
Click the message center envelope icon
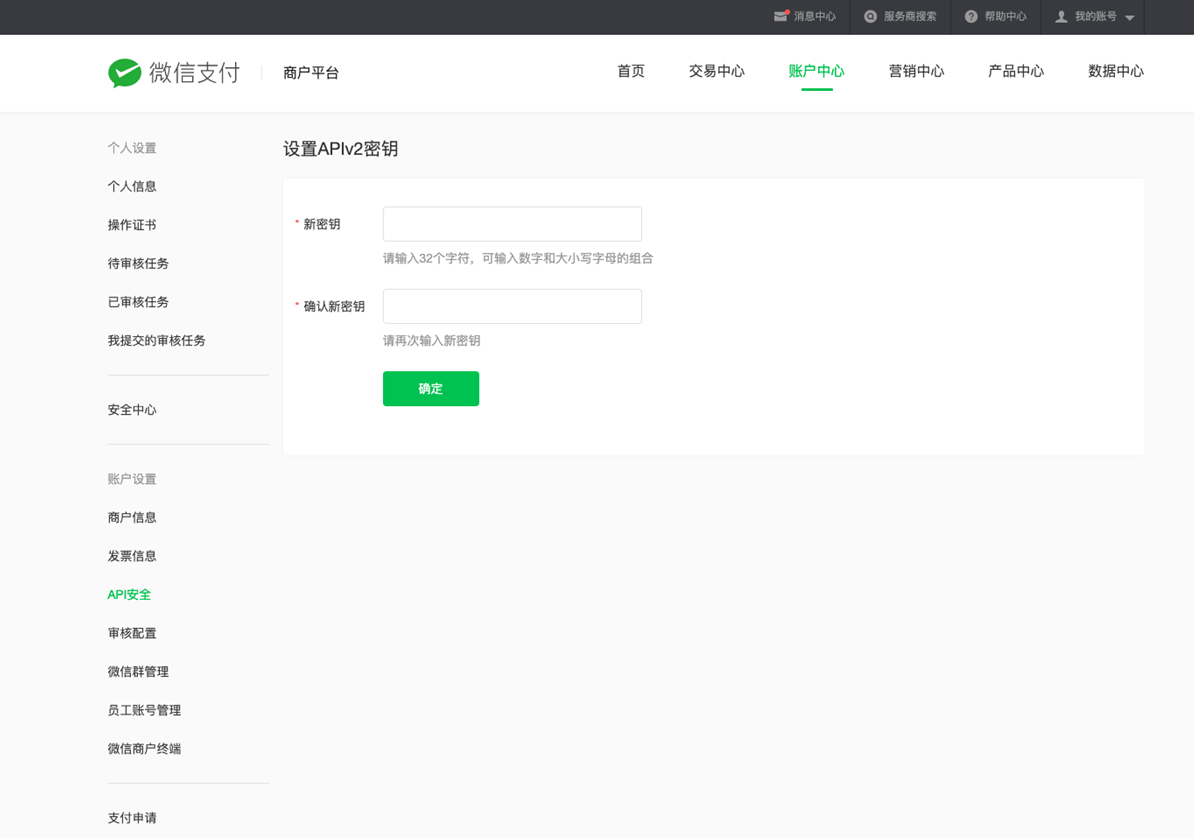781,16
